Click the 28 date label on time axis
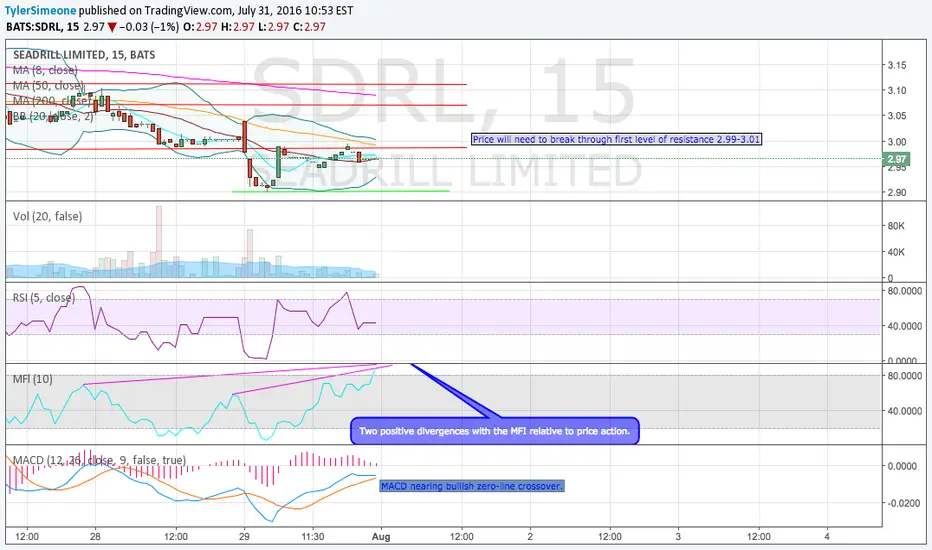 pos(95,537)
